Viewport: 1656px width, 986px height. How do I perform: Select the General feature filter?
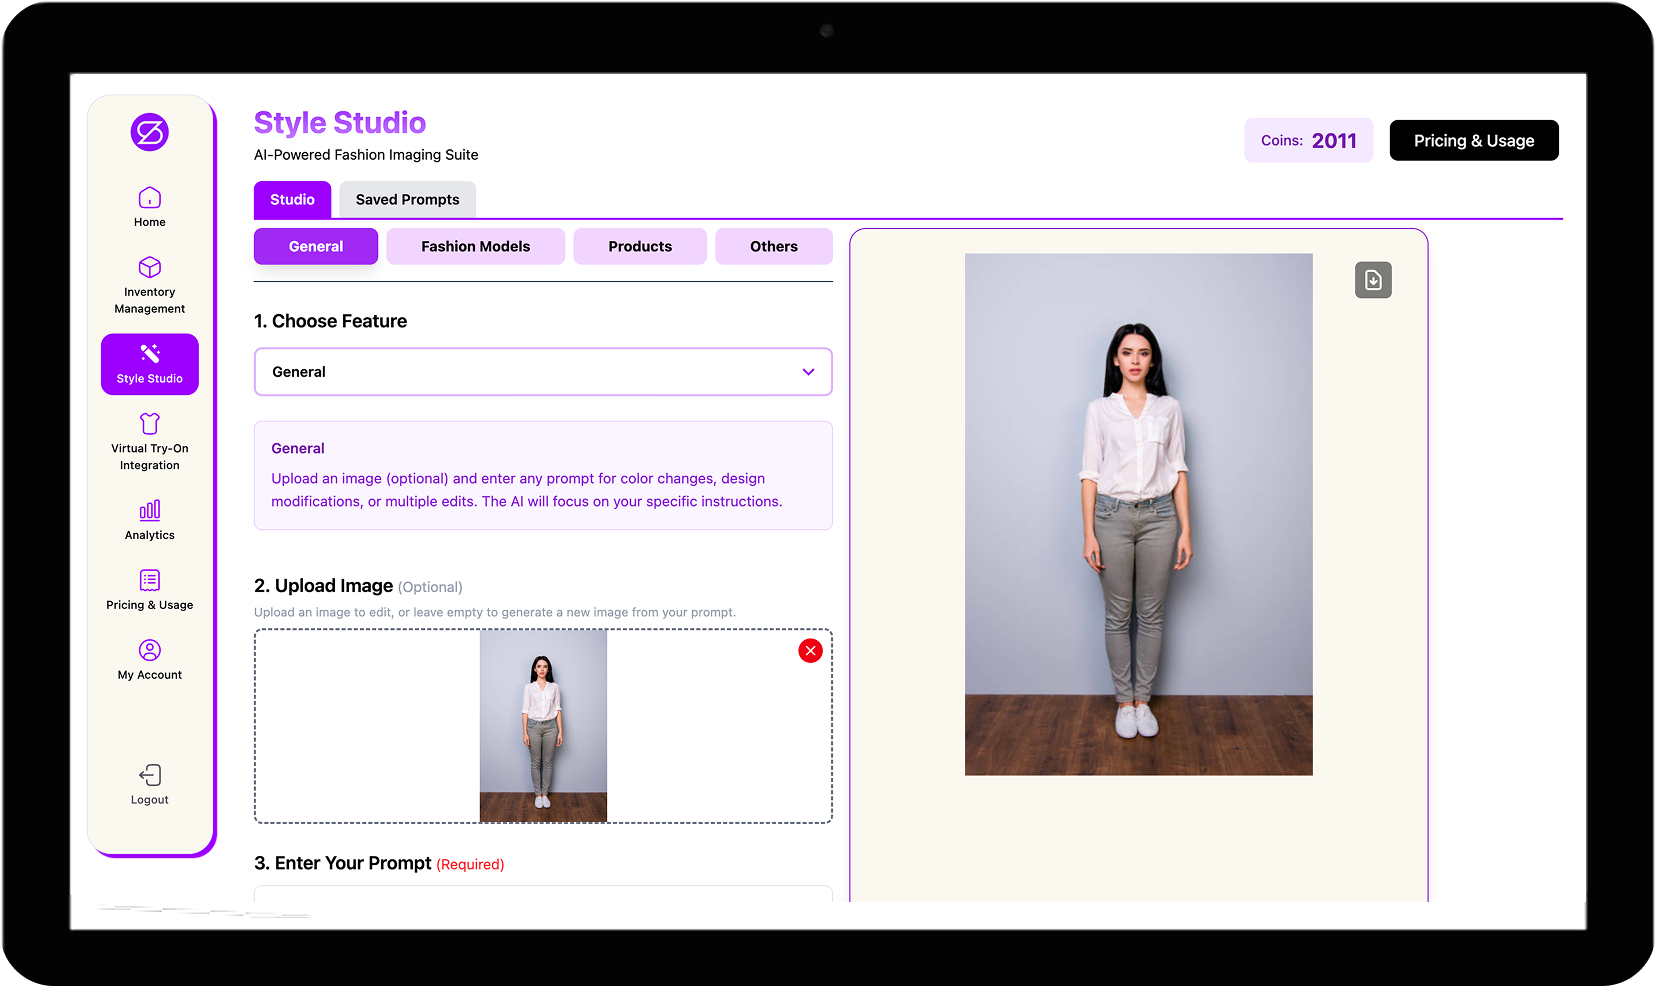coord(315,246)
